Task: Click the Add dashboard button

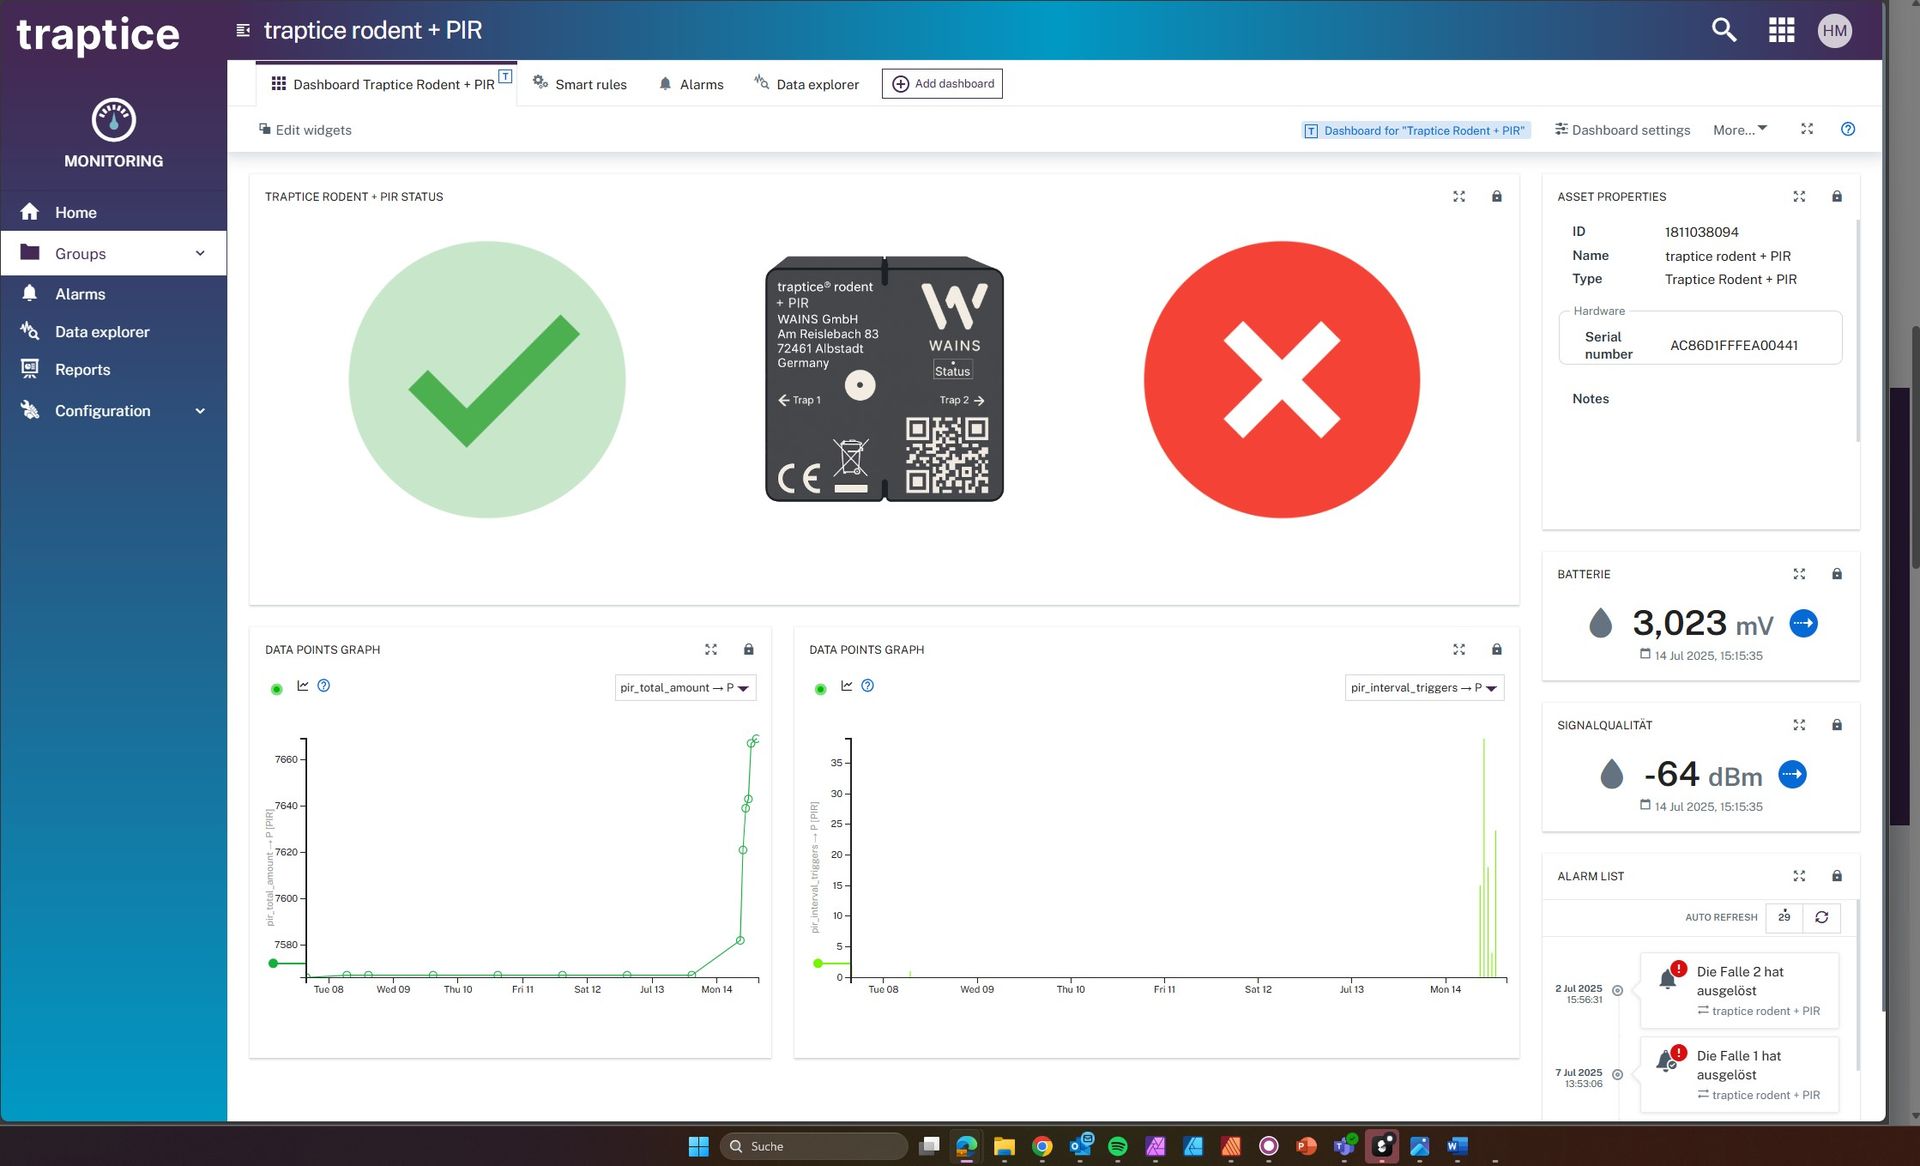Action: tap(942, 84)
